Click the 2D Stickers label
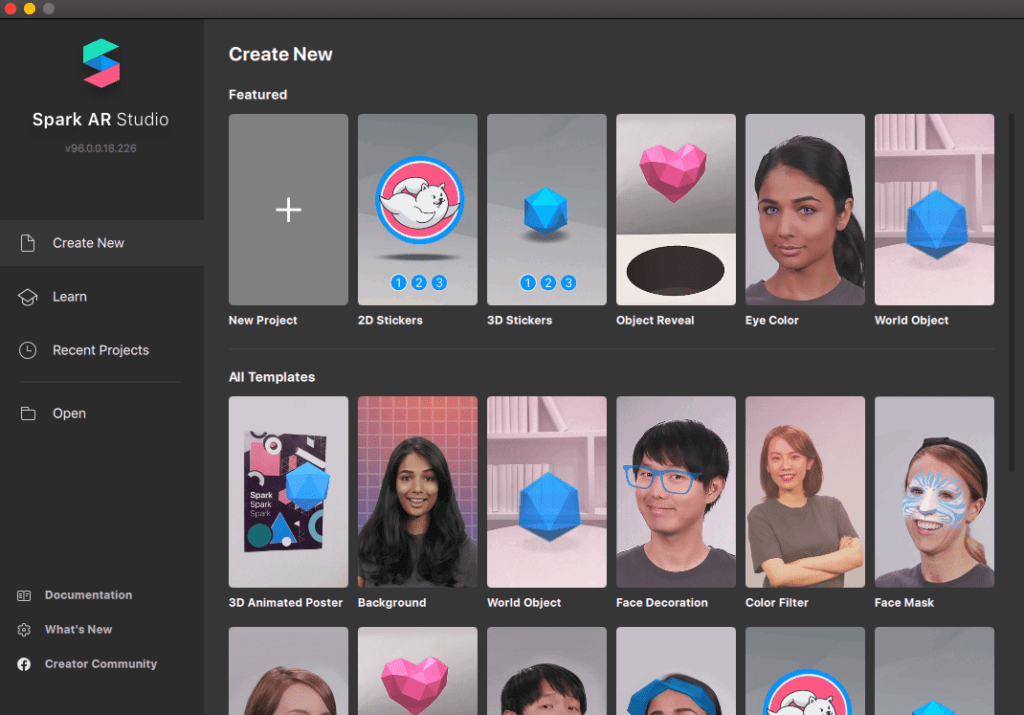This screenshot has height=715, width=1024. pyautogui.click(x=390, y=320)
